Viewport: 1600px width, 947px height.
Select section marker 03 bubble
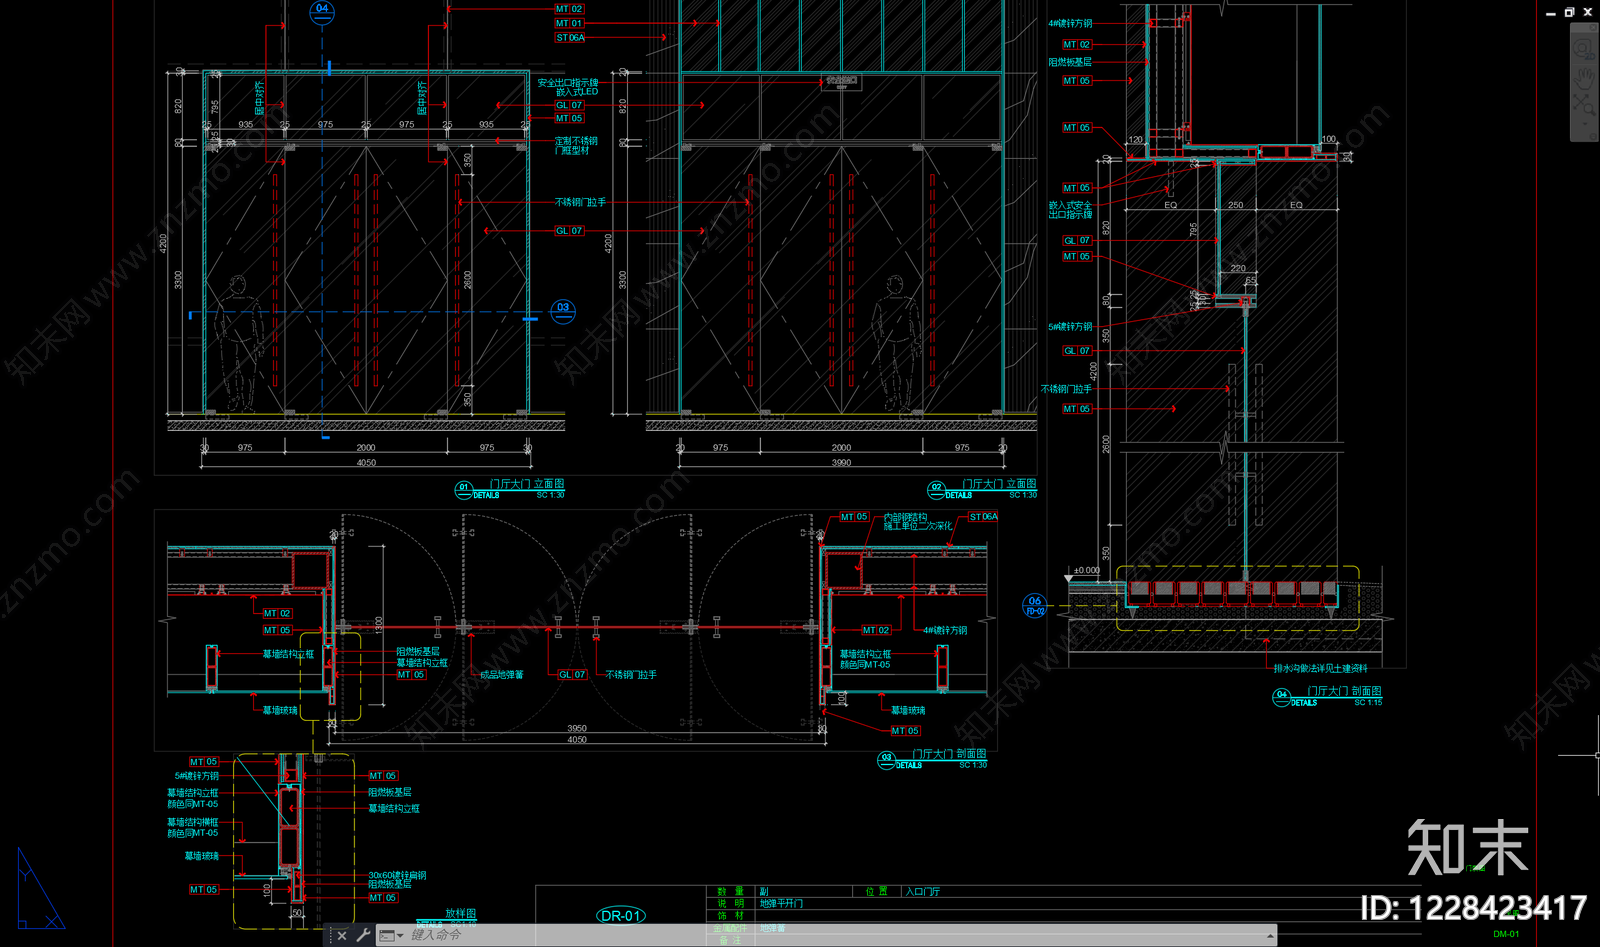563,310
